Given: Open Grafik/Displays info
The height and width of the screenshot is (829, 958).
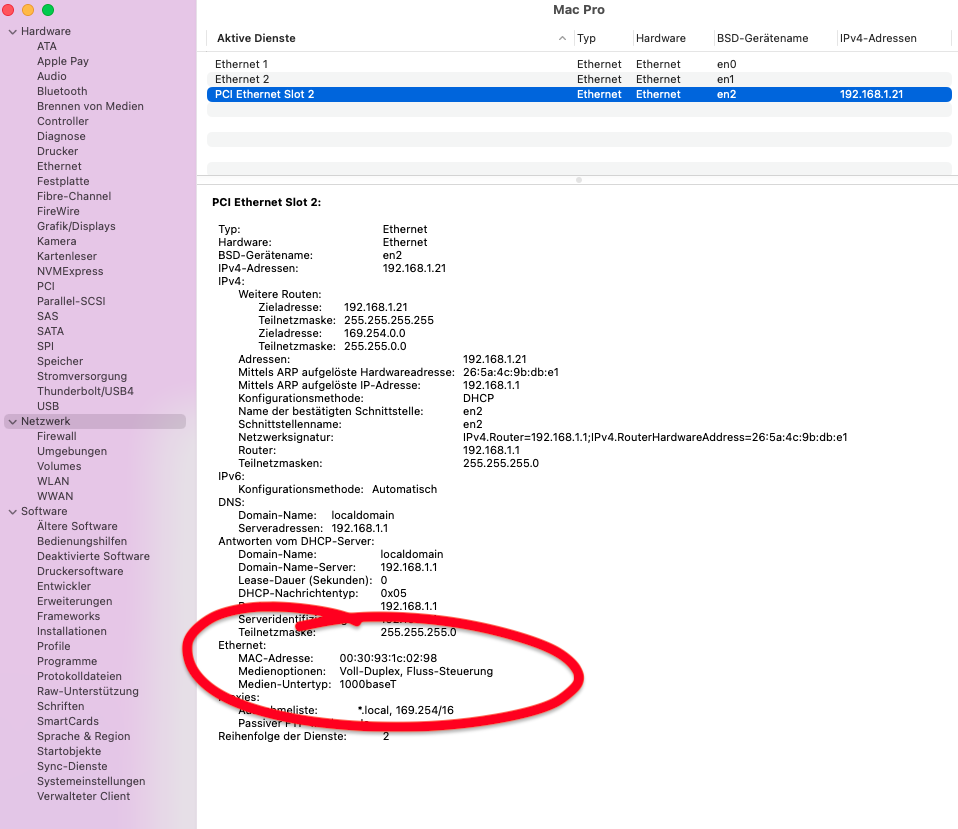Looking at the screenshot, I should (76, 226).
